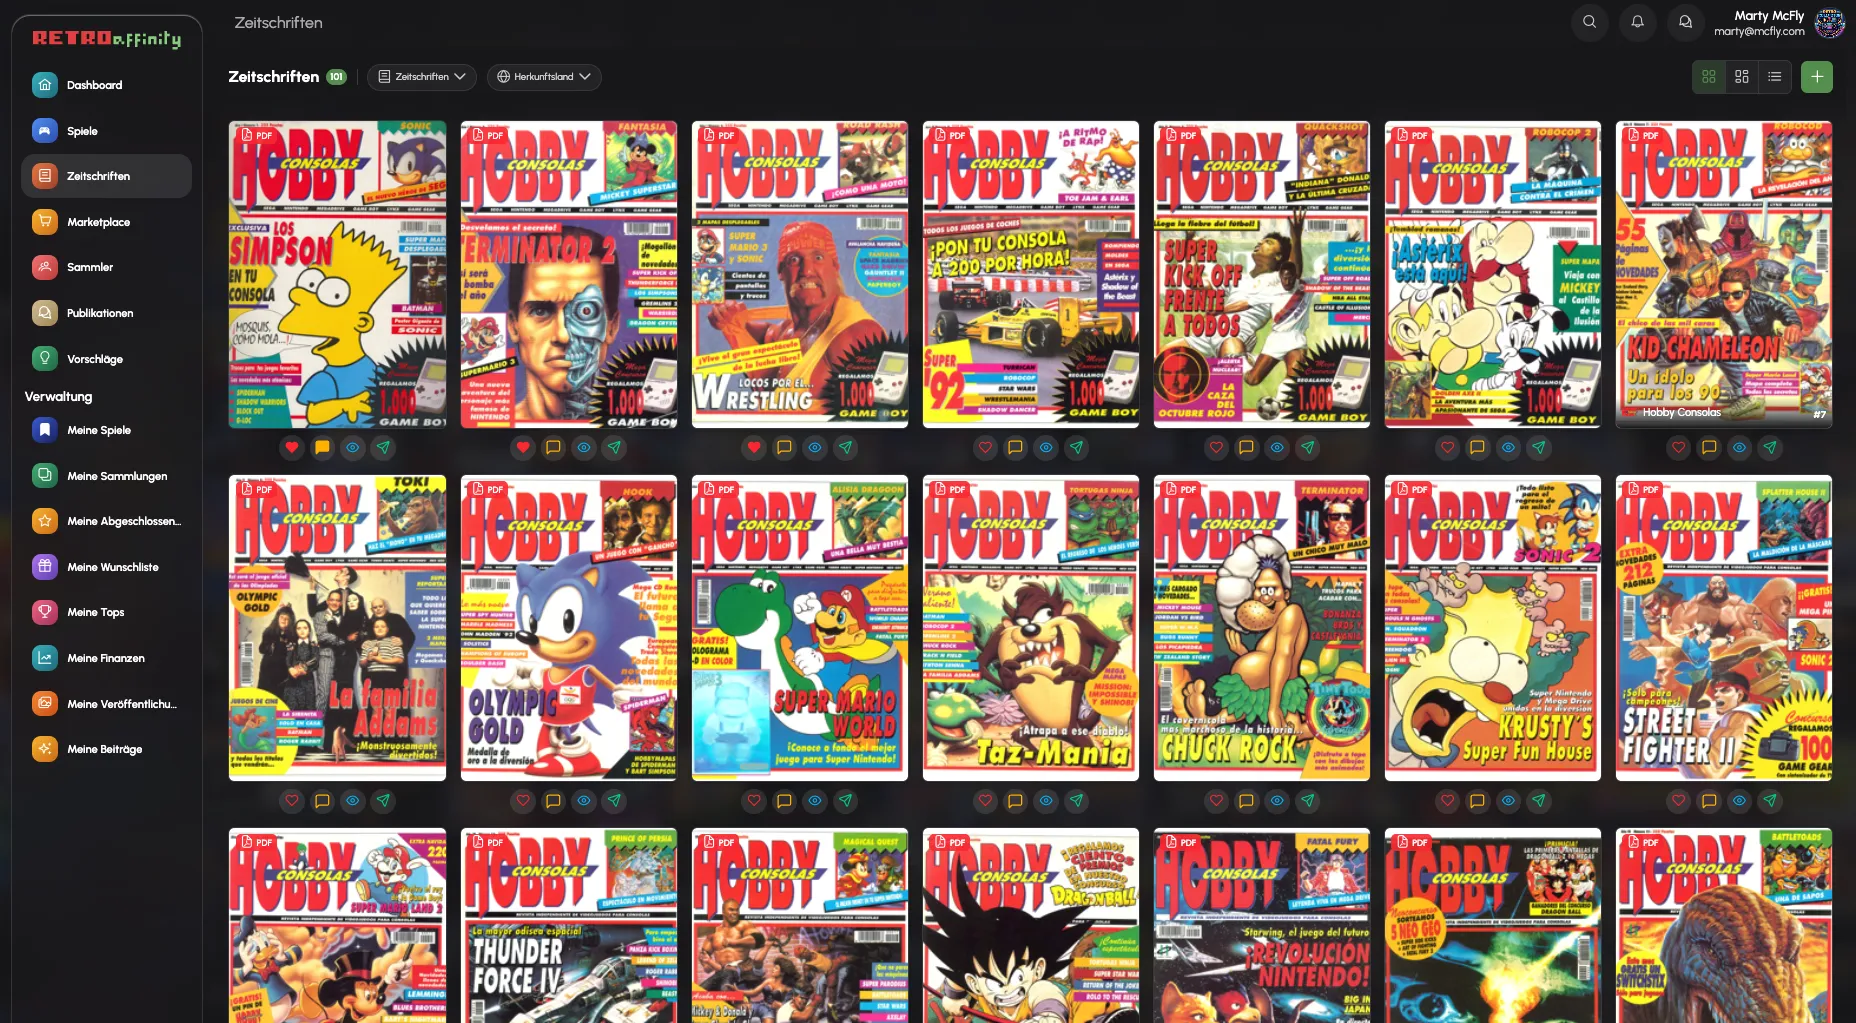Open Meine Wunschliste
1856x1023 pixels.
click(106, 567)
